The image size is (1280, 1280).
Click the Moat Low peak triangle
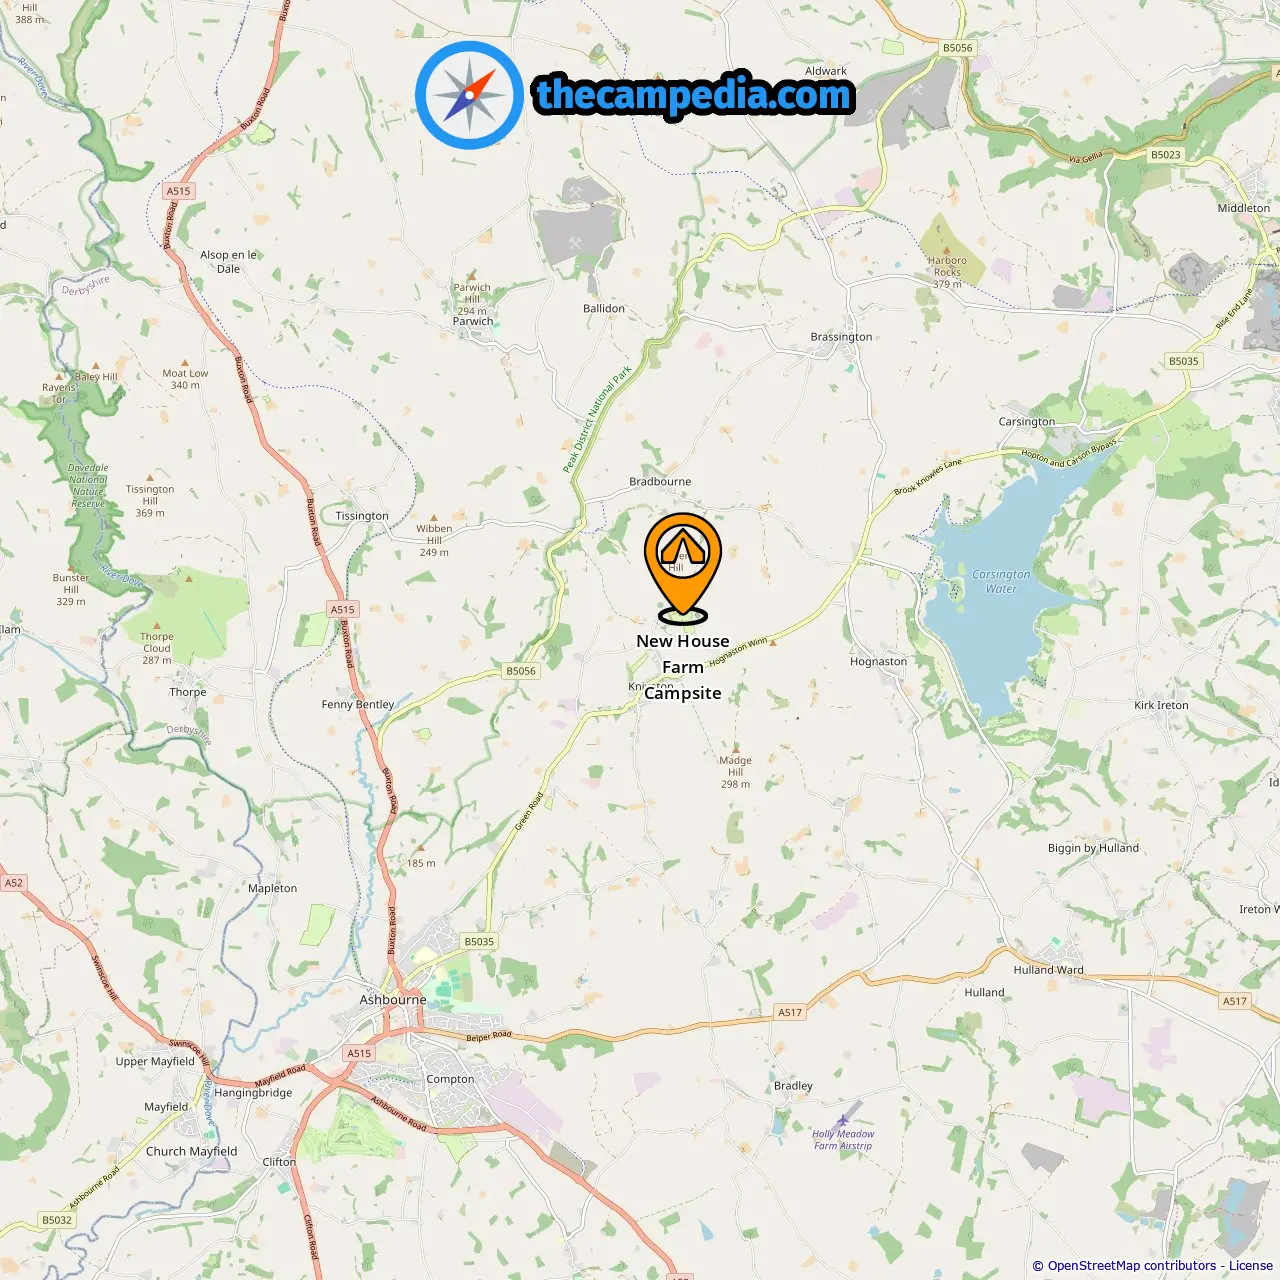[184, 362]
